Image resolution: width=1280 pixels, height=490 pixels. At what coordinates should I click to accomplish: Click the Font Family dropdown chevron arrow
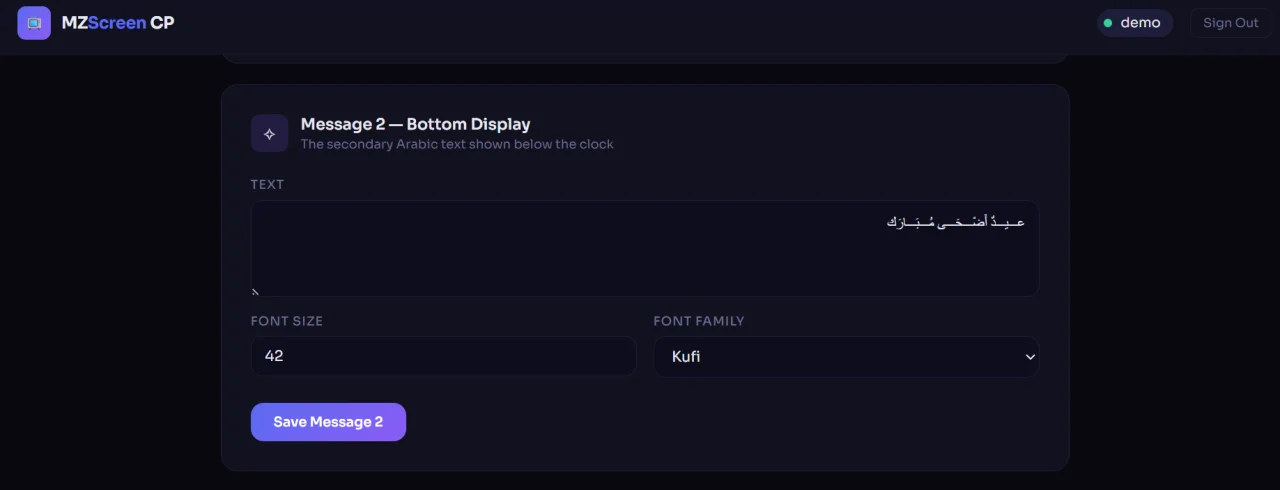coord(1030,357)
